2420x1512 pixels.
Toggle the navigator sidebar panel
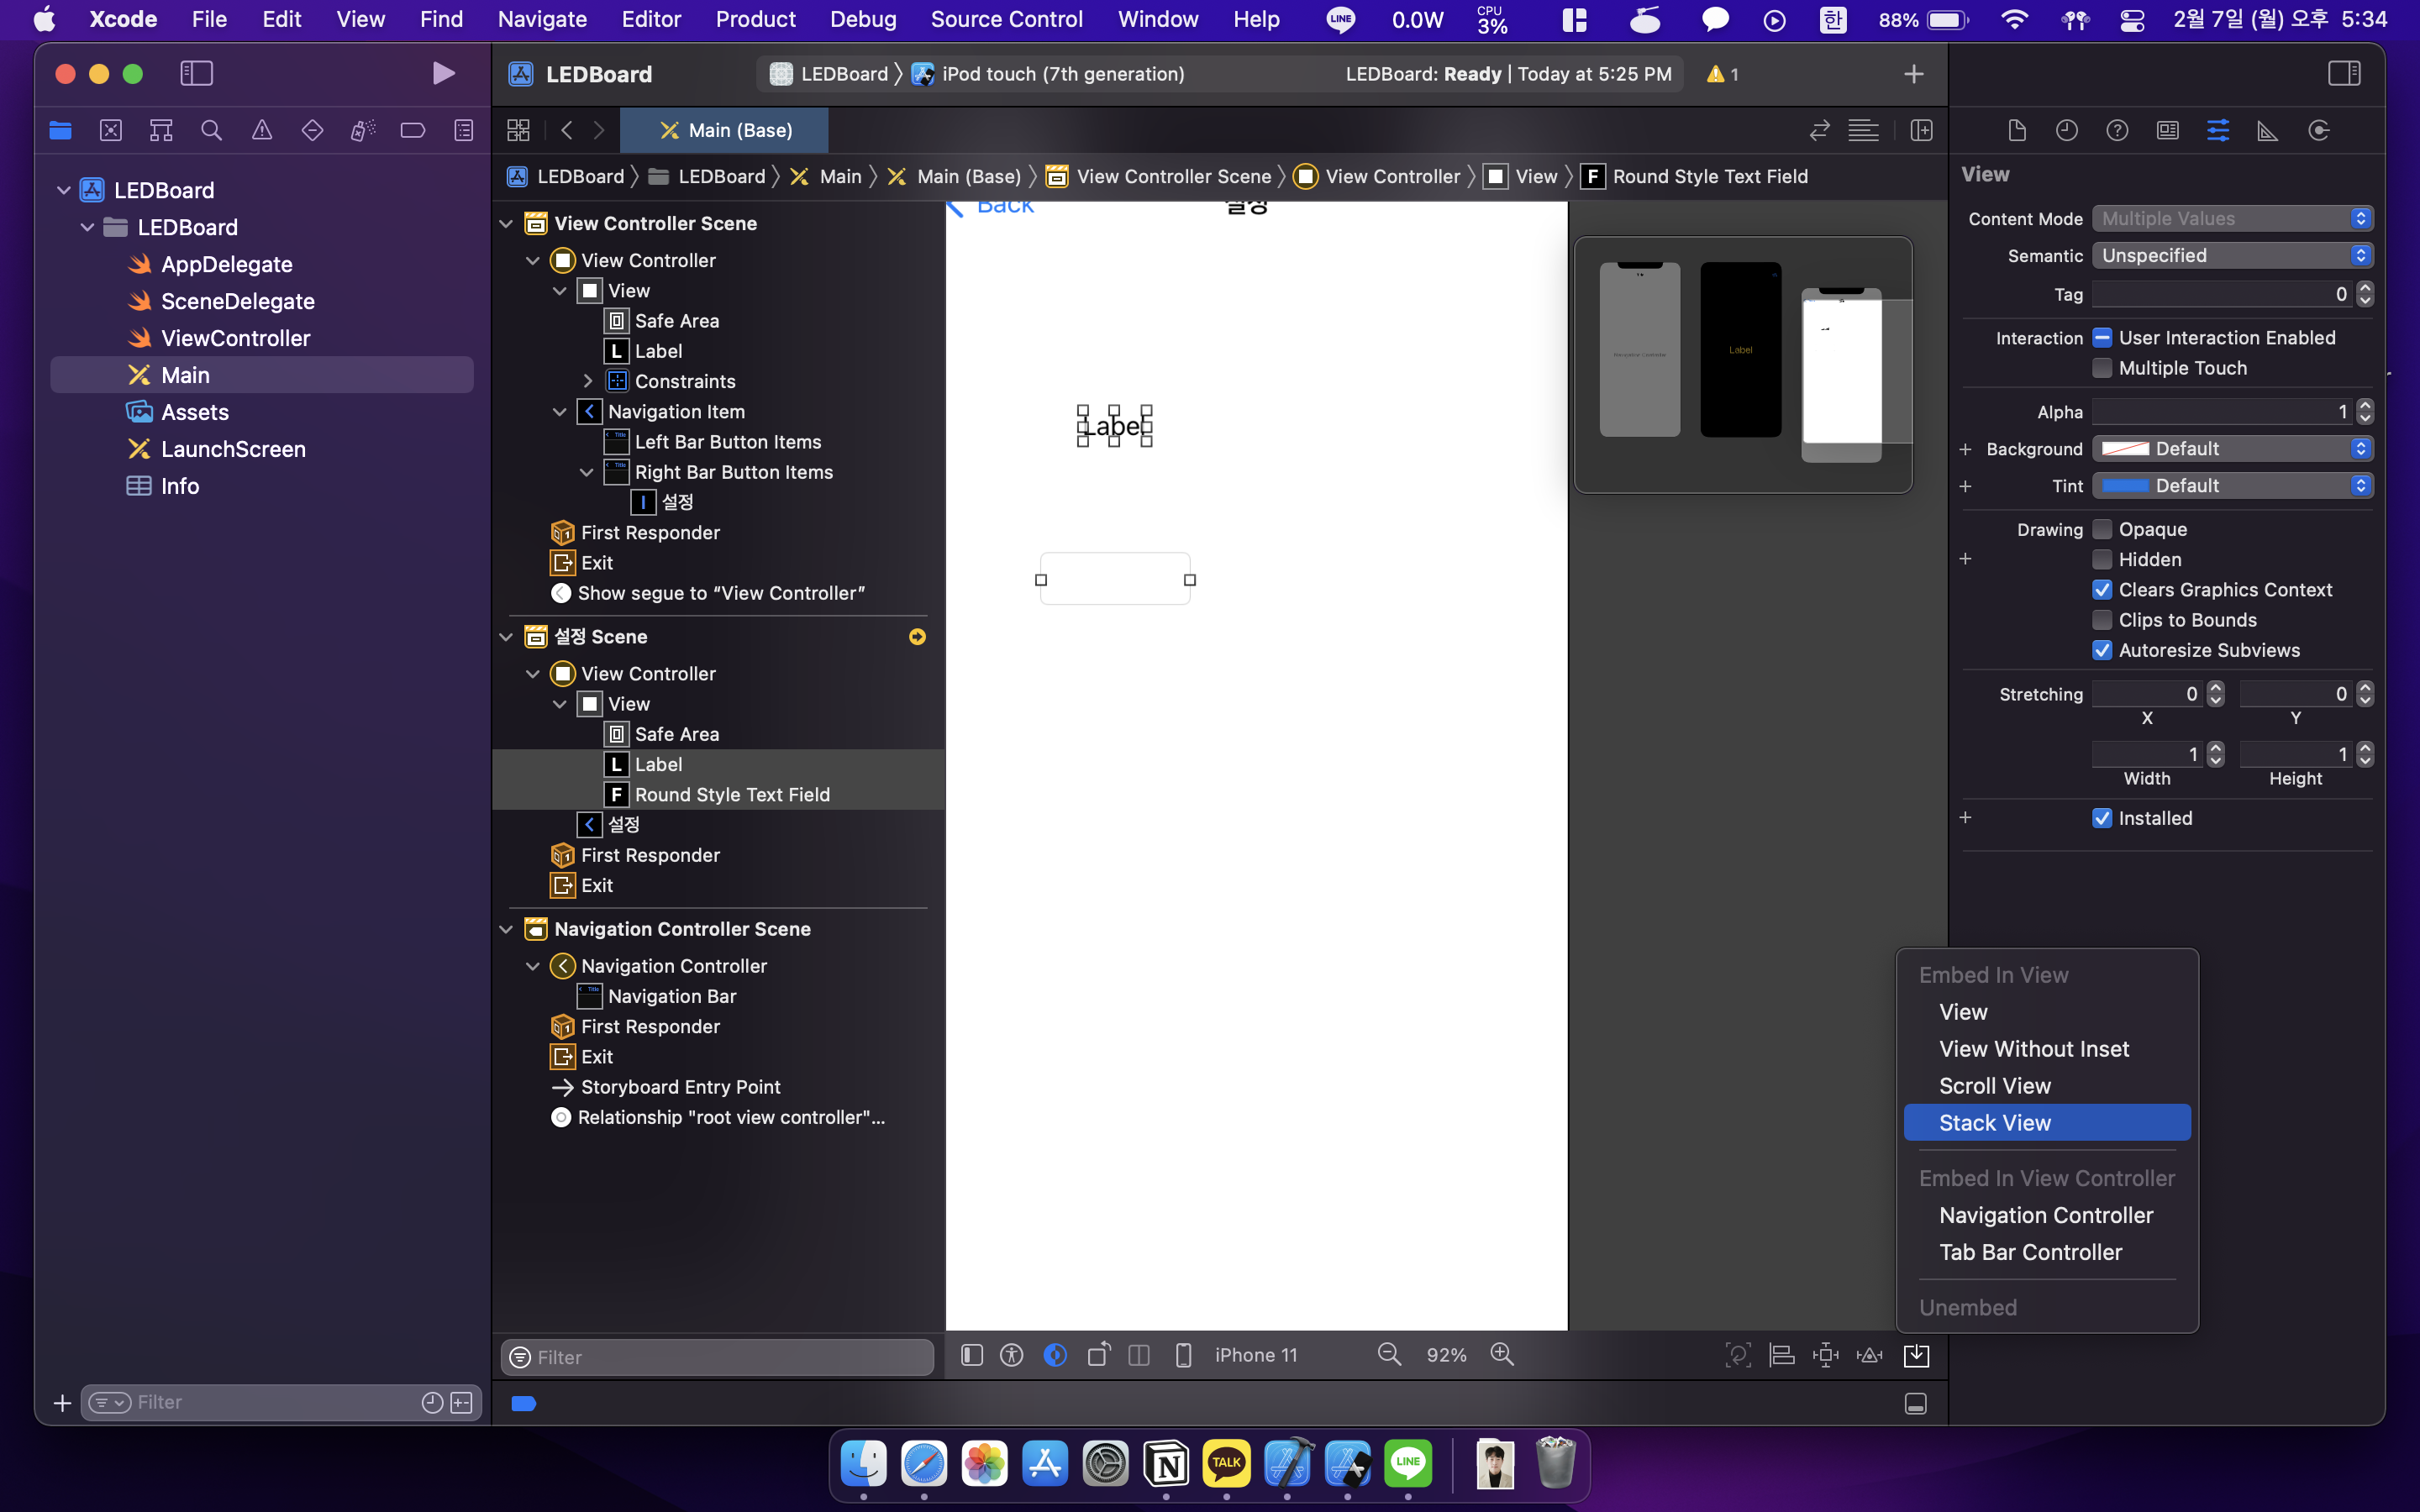pyautogui.click(x=196, y=73)
